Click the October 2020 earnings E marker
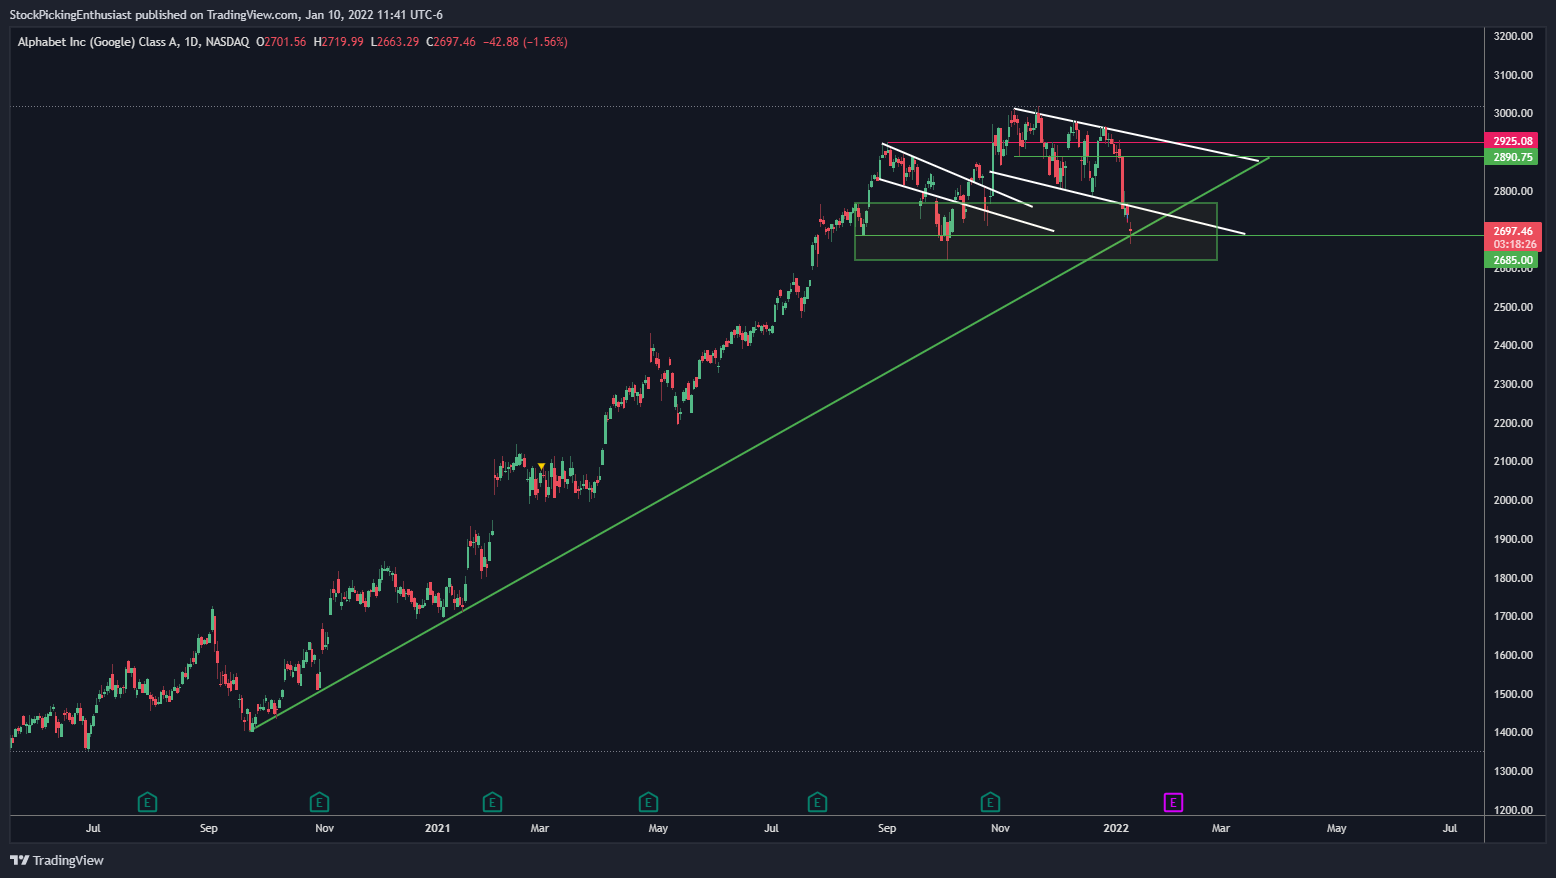Image resolution: width=1556 pixels, height=878 pixels. pos(320,802)
